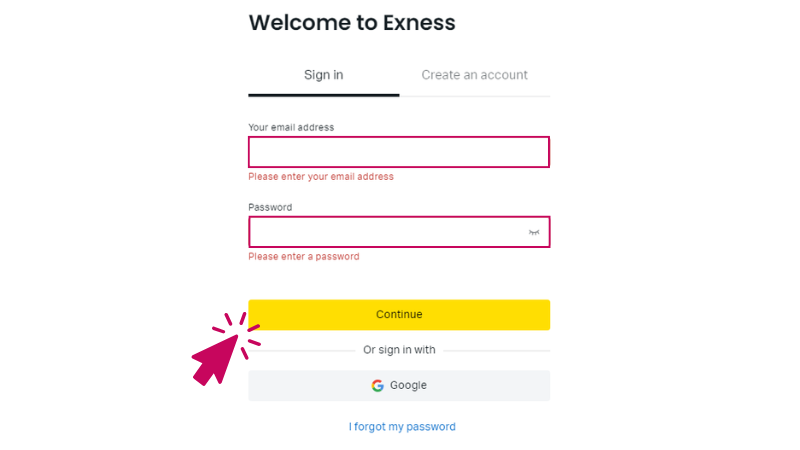
Task: Click the Password field label
Action: coord(270,207)
